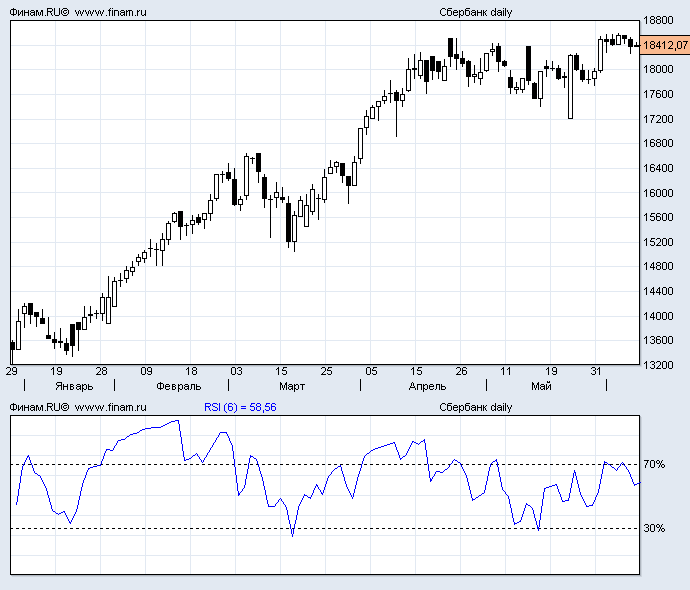Viewport: 690px width, 590px height.
Task: Click the date axis label 25
Action: pos(327,371)
